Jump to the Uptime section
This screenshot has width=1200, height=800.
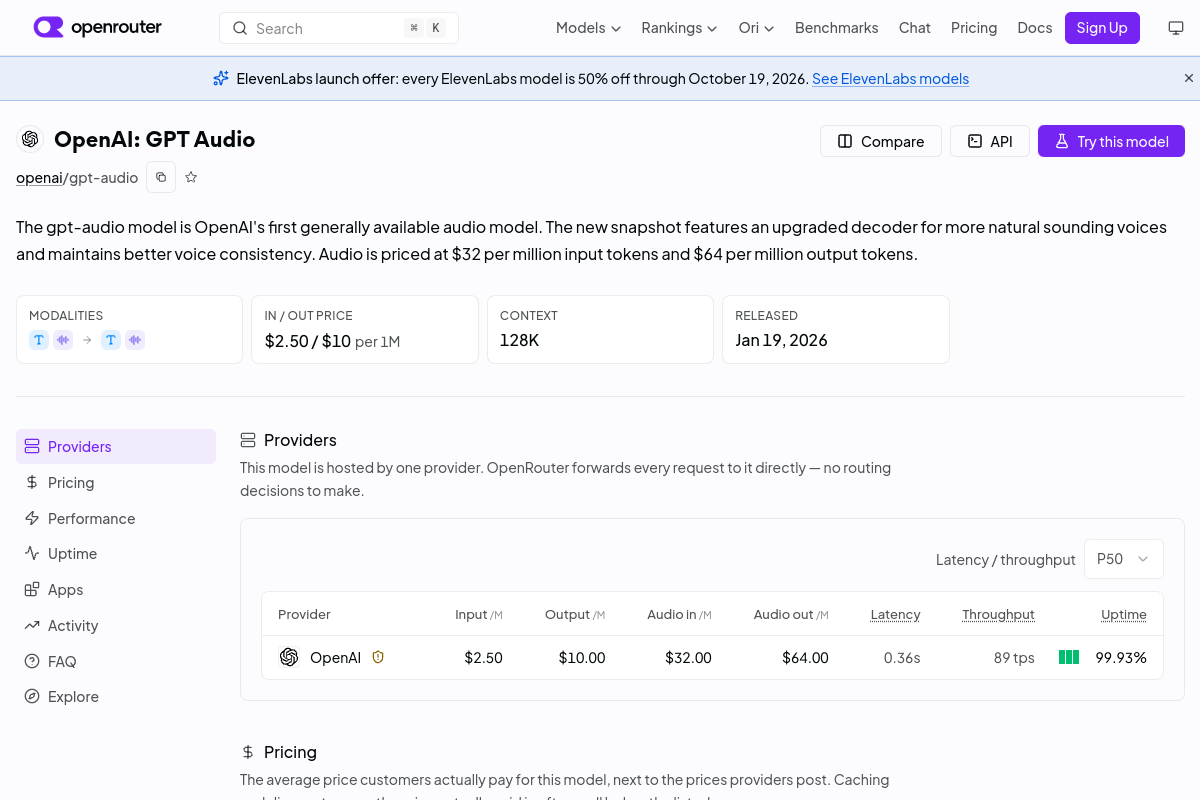pos(116,553)
